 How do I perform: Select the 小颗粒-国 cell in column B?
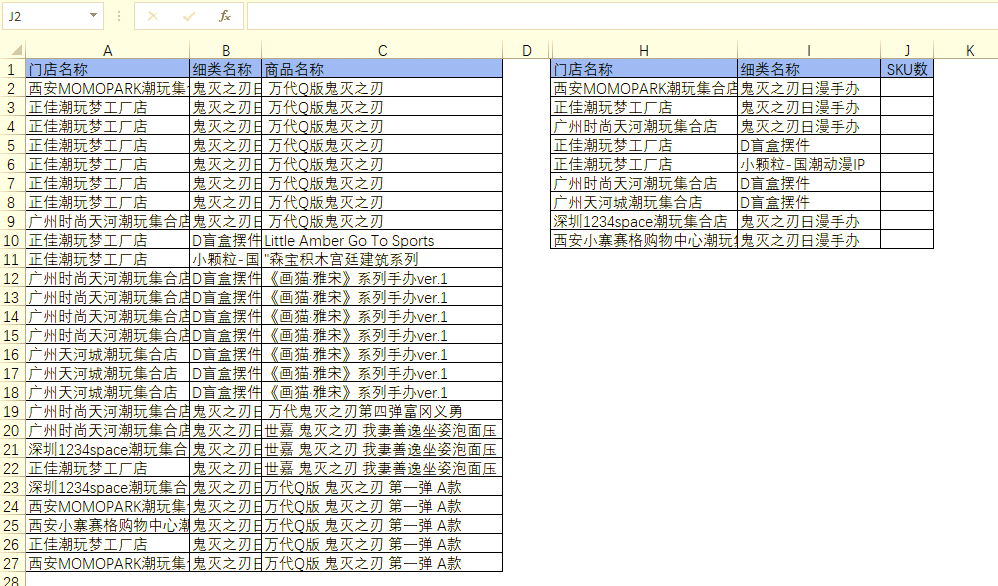click(225, 260)
